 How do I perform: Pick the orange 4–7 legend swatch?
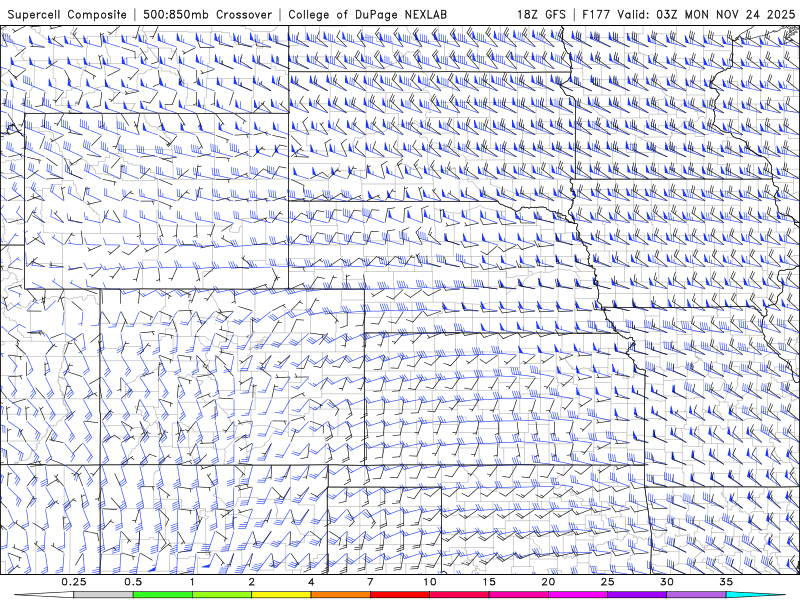[340, 595]
